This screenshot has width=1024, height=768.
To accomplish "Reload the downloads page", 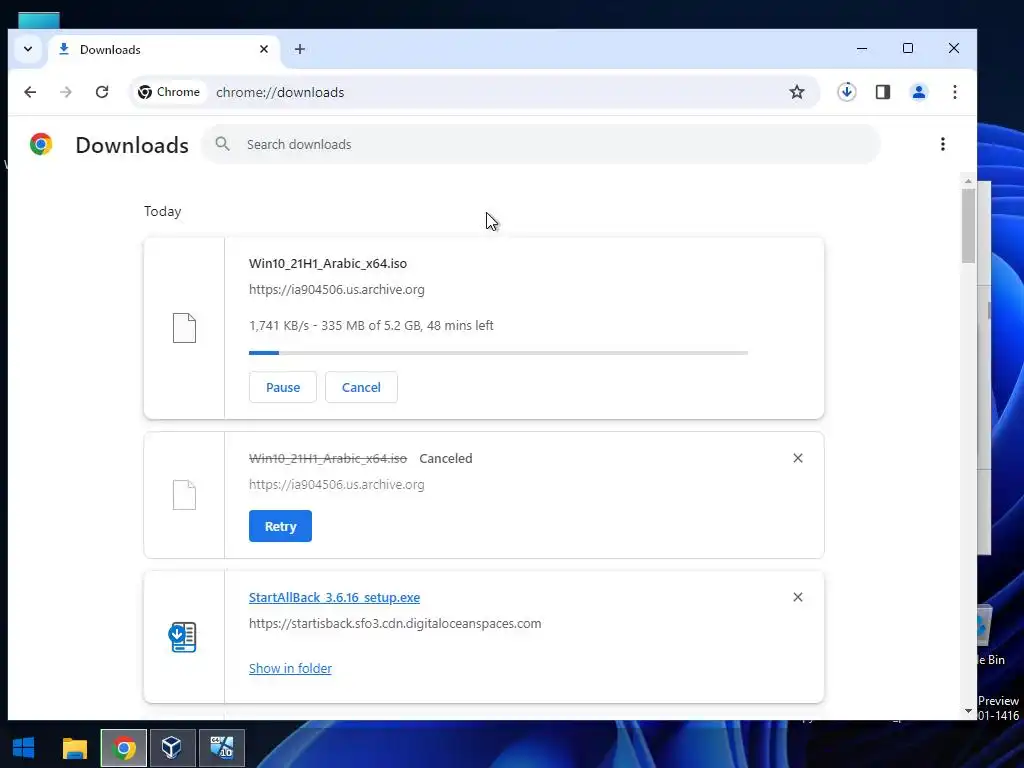I will [x=102, y=92].
